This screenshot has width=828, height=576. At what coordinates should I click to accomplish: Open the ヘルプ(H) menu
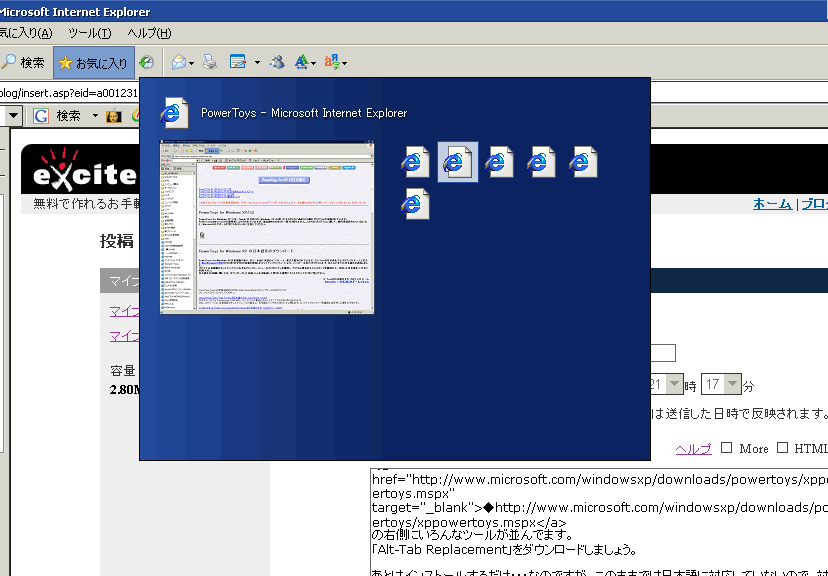pyautogui.click(x=149, y=33)
